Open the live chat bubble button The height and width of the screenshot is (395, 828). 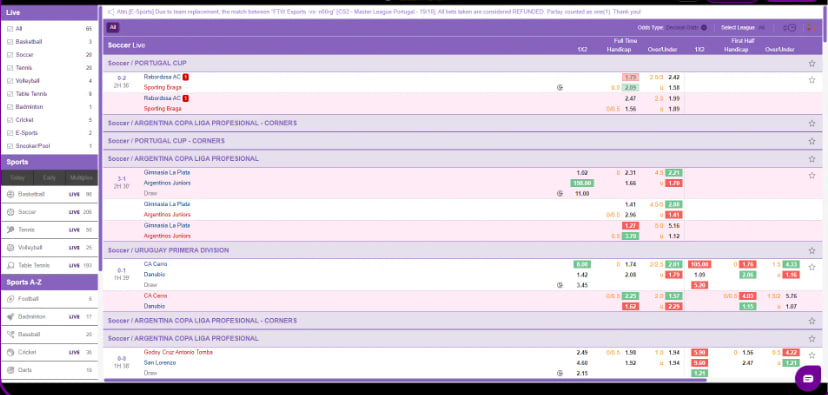pyautogui.click(x=807, y=378)
